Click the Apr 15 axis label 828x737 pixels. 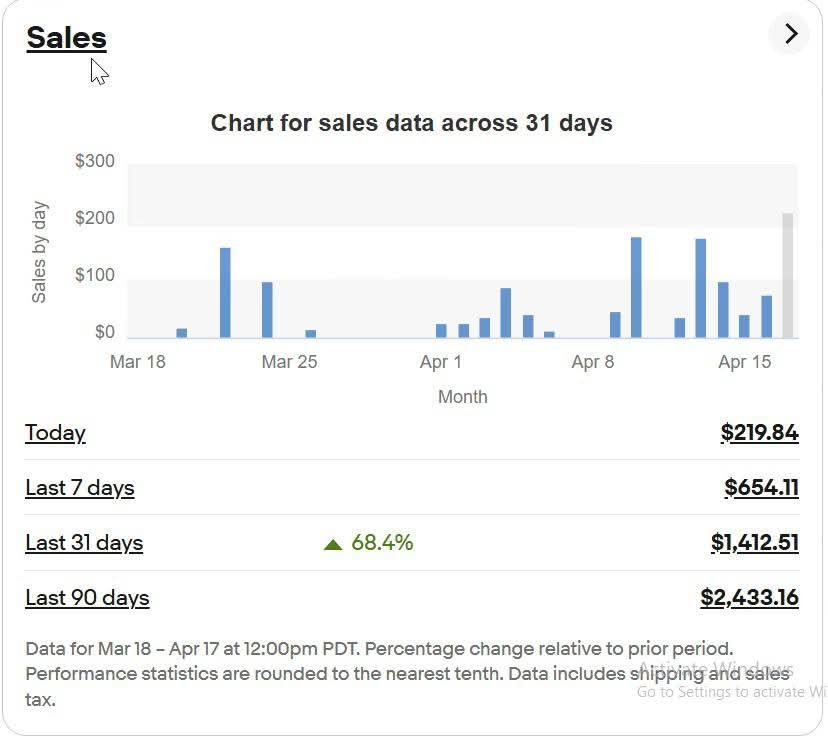(x=745, y=362)
